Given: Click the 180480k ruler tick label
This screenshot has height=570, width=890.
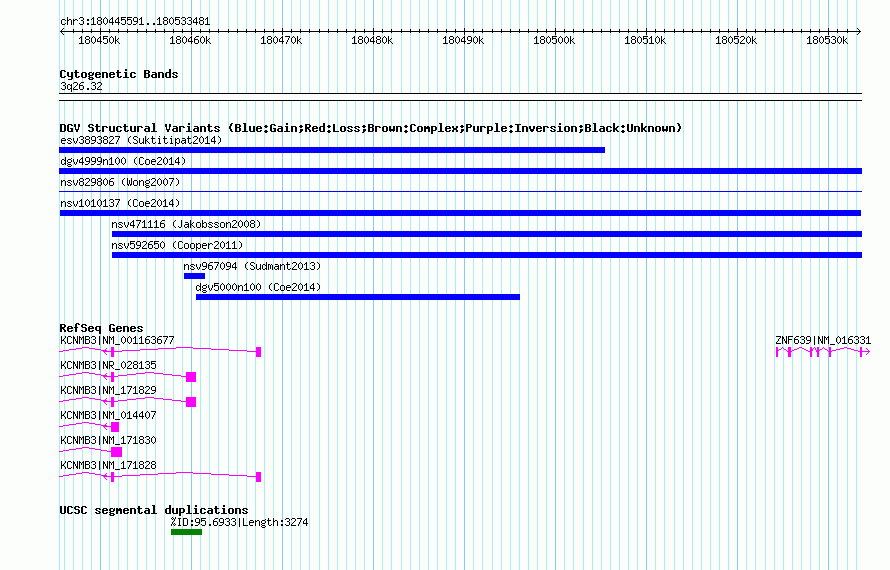Looking at the screenshot, I should 372,40.
